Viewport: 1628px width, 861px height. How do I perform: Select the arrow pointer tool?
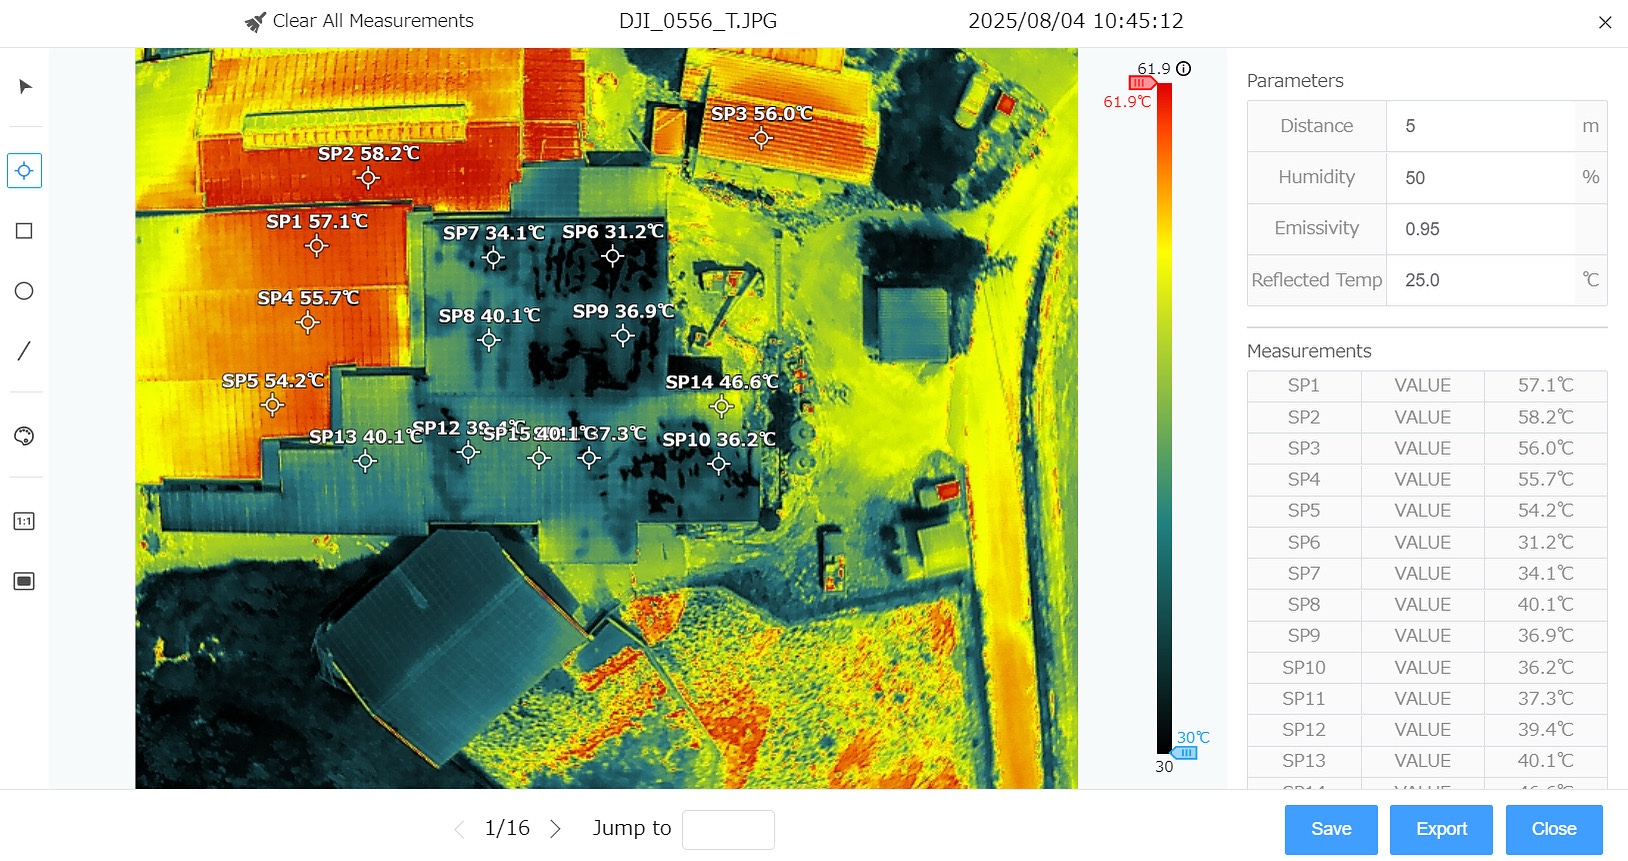point(25,87)
